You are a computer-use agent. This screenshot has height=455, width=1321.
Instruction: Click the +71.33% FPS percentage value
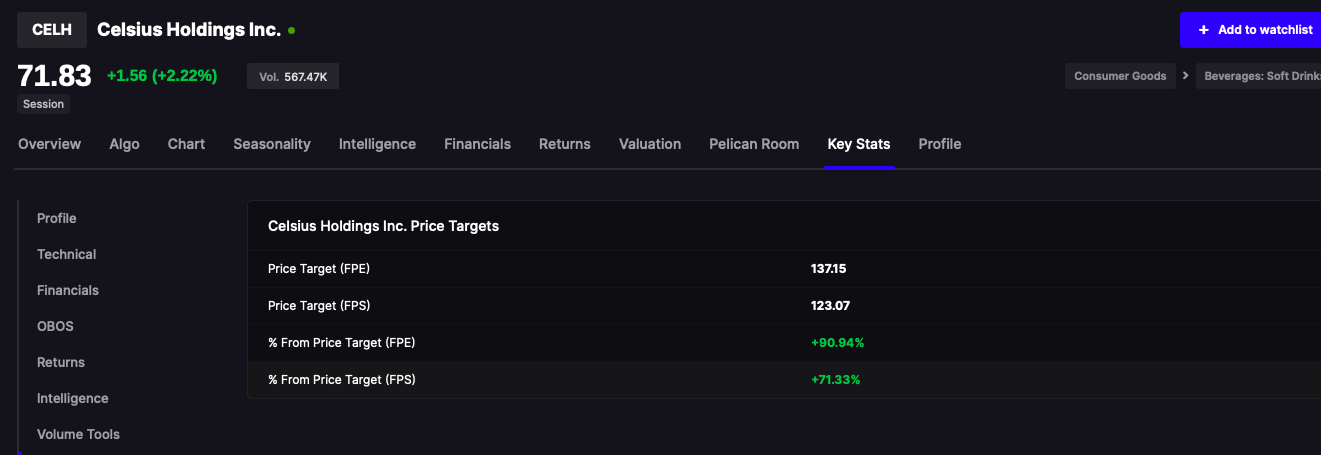(x=835, y=380)
